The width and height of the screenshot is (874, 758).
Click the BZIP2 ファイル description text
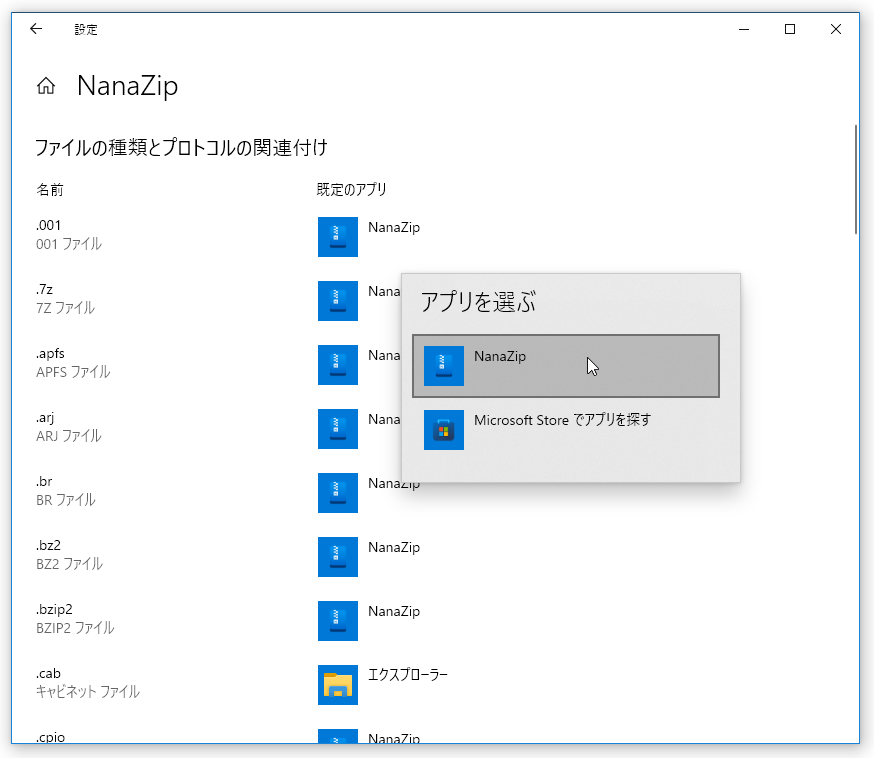(75, 628)
